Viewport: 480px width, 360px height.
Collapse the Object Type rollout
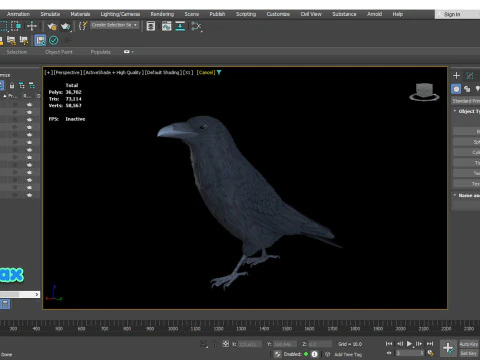(466, 111)
